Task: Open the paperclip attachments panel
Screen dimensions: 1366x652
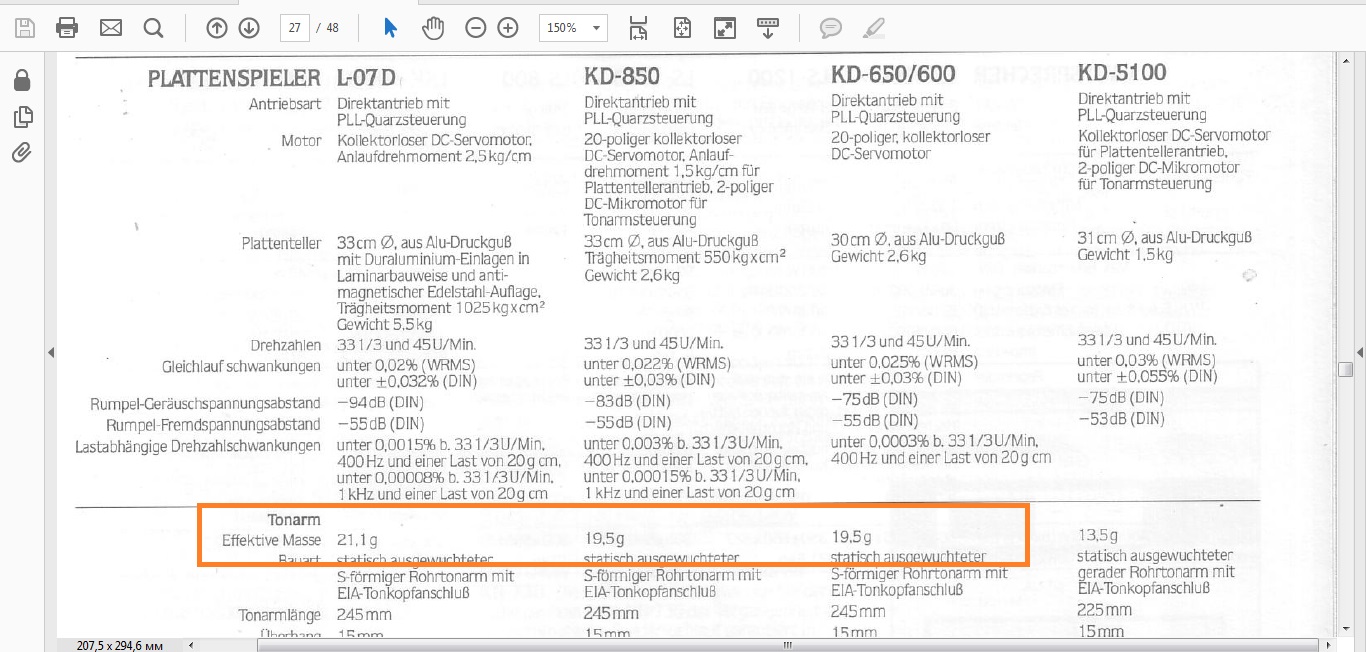Action: point(22,153)
